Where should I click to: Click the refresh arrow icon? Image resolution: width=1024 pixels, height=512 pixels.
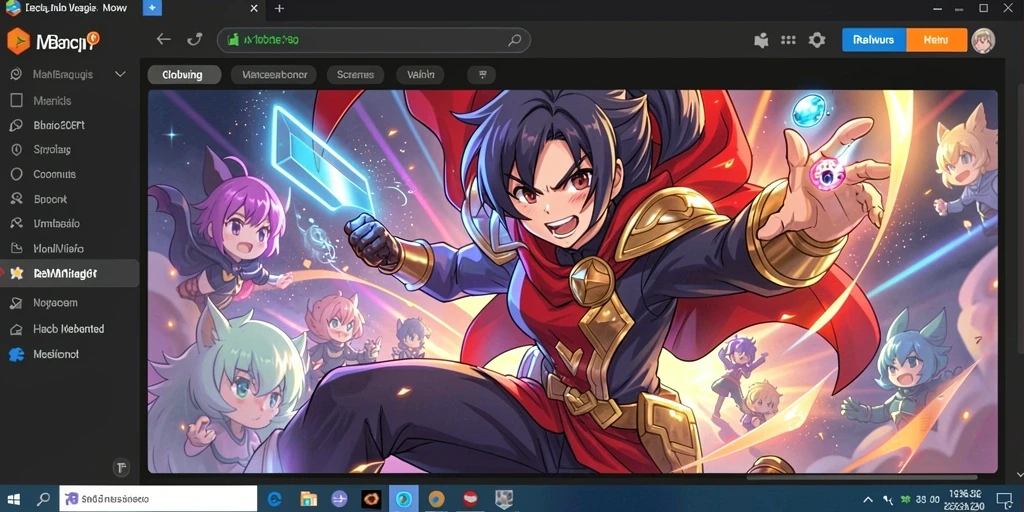click(x=195, y=40)
